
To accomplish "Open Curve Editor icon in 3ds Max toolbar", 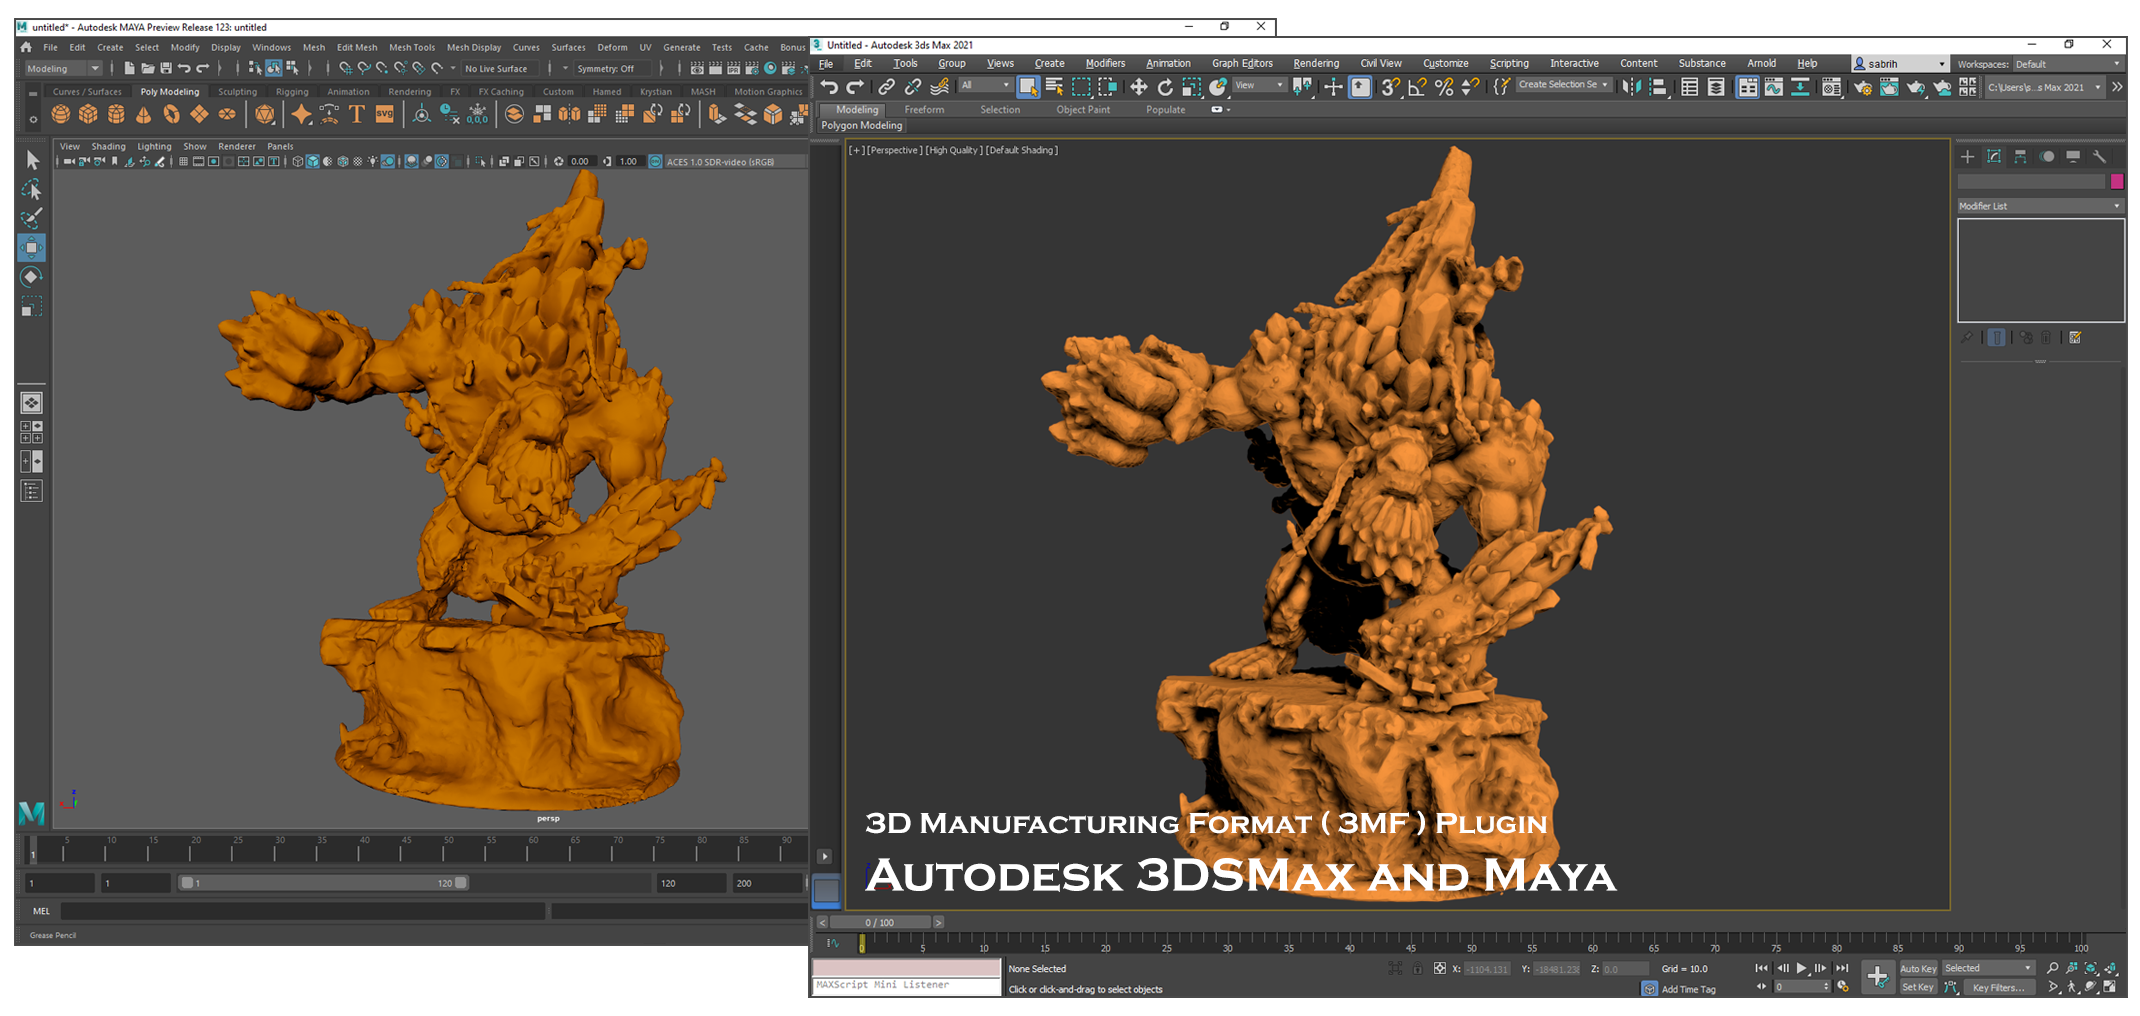I will click(1774, 87).
